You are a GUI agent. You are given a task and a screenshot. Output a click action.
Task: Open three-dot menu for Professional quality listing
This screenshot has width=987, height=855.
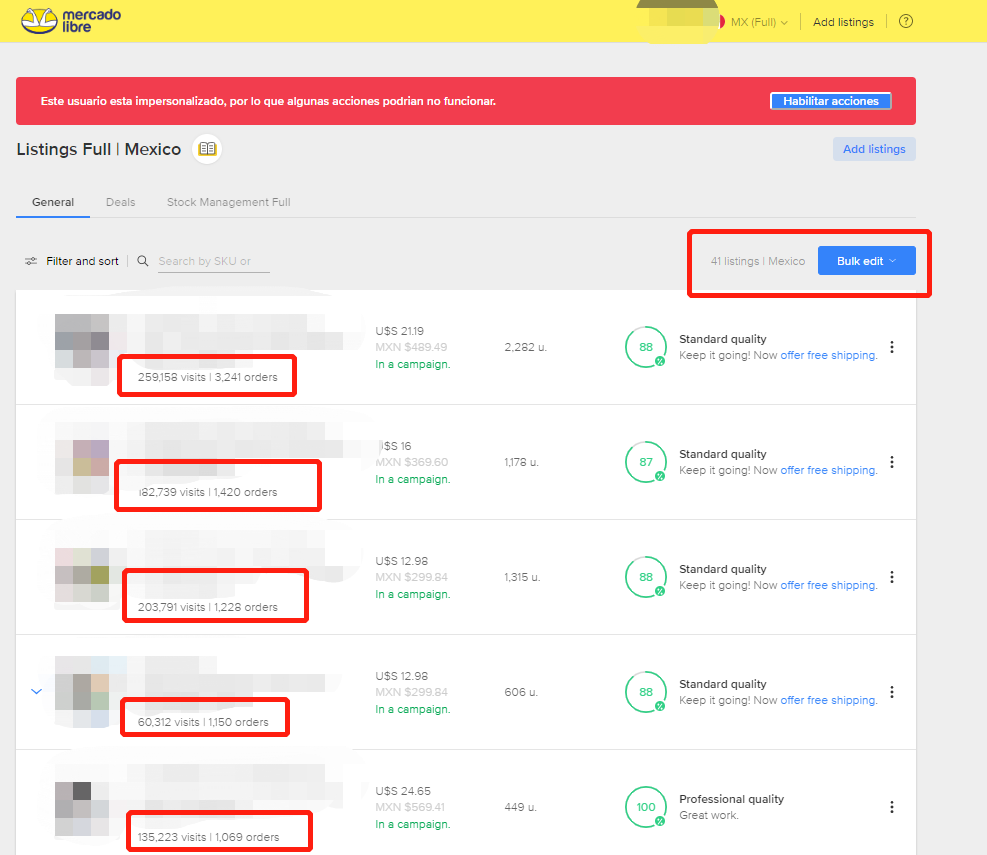892,807
